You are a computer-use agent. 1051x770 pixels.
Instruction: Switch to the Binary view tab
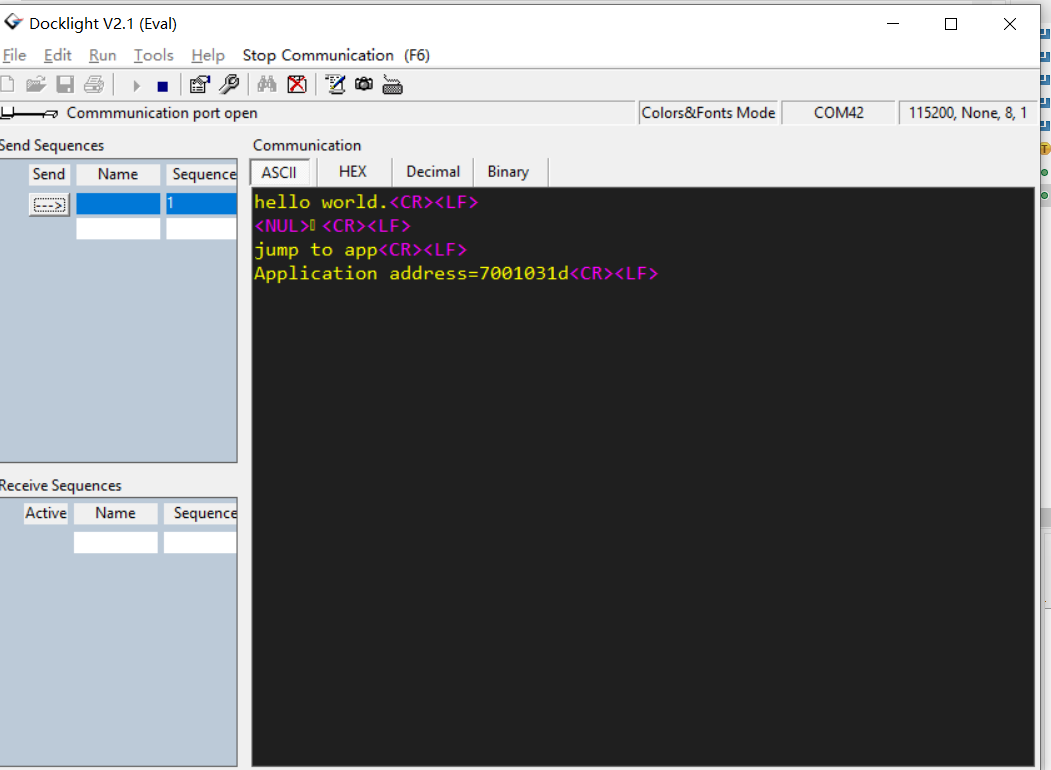coord(509,171)
